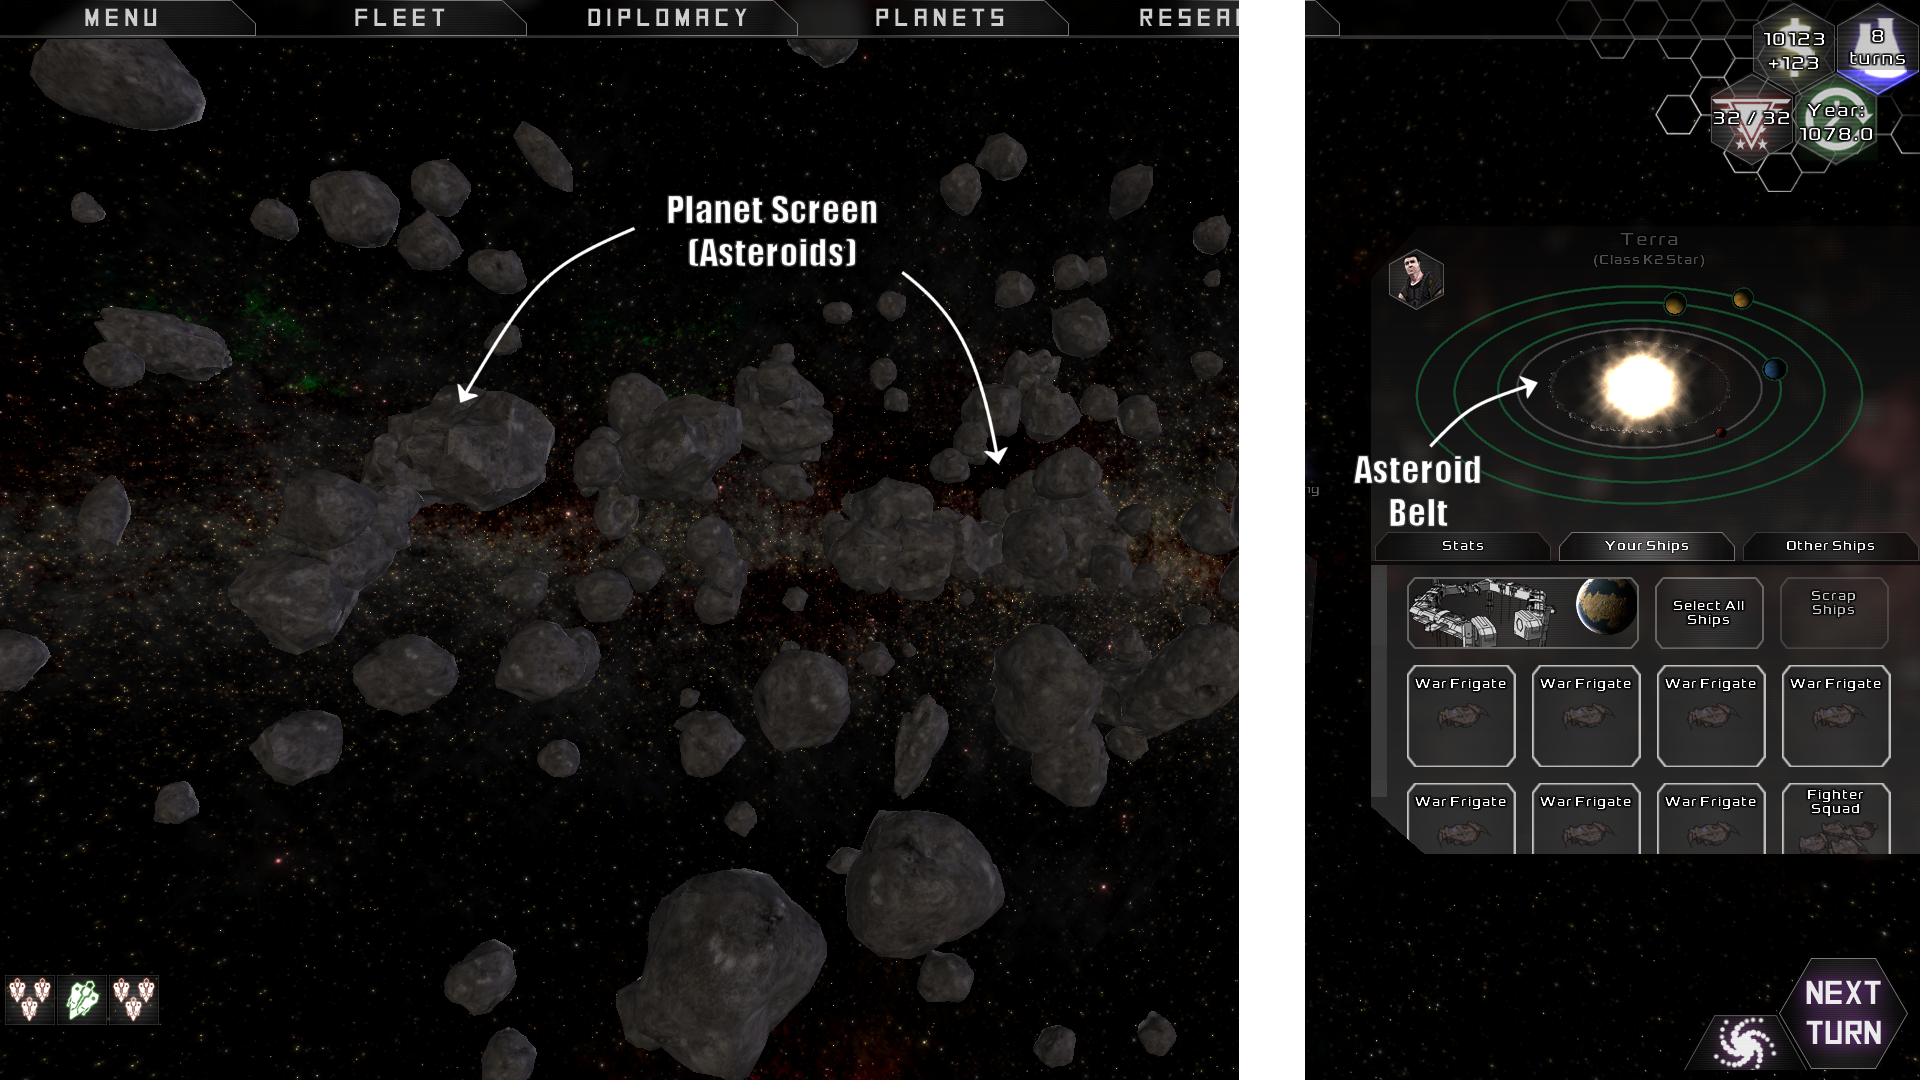This screenshot has height=1080, width=1920.
Task: Click the green unit icon bottom left bar
Action: [80, 1000]
